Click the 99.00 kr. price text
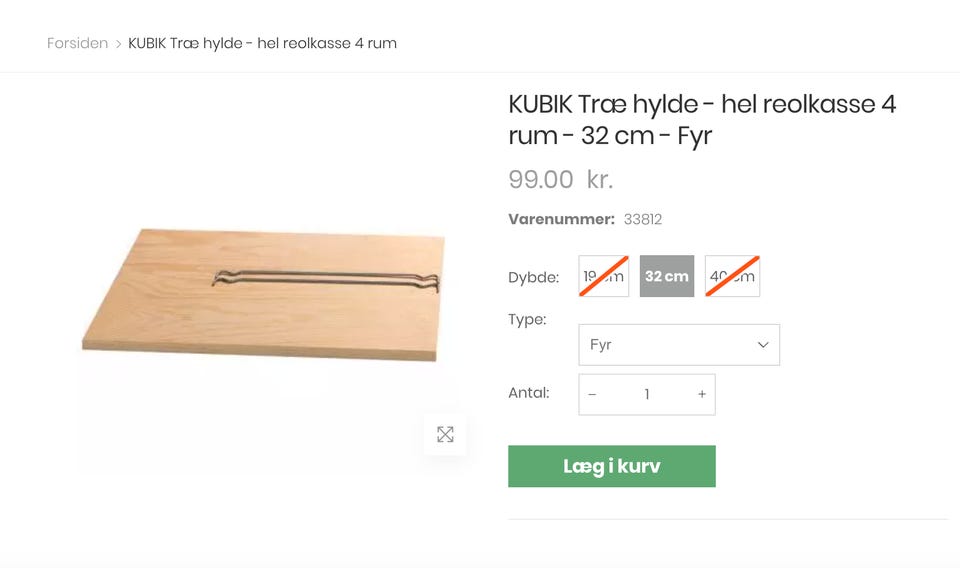This screenshot has width=960, height=568. pyautogui.click(x=560, y=179)
